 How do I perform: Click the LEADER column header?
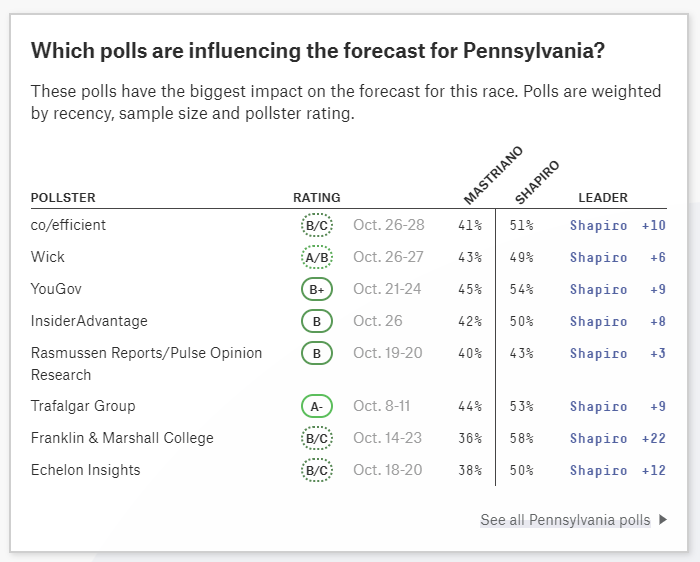(x=603, y=197)
